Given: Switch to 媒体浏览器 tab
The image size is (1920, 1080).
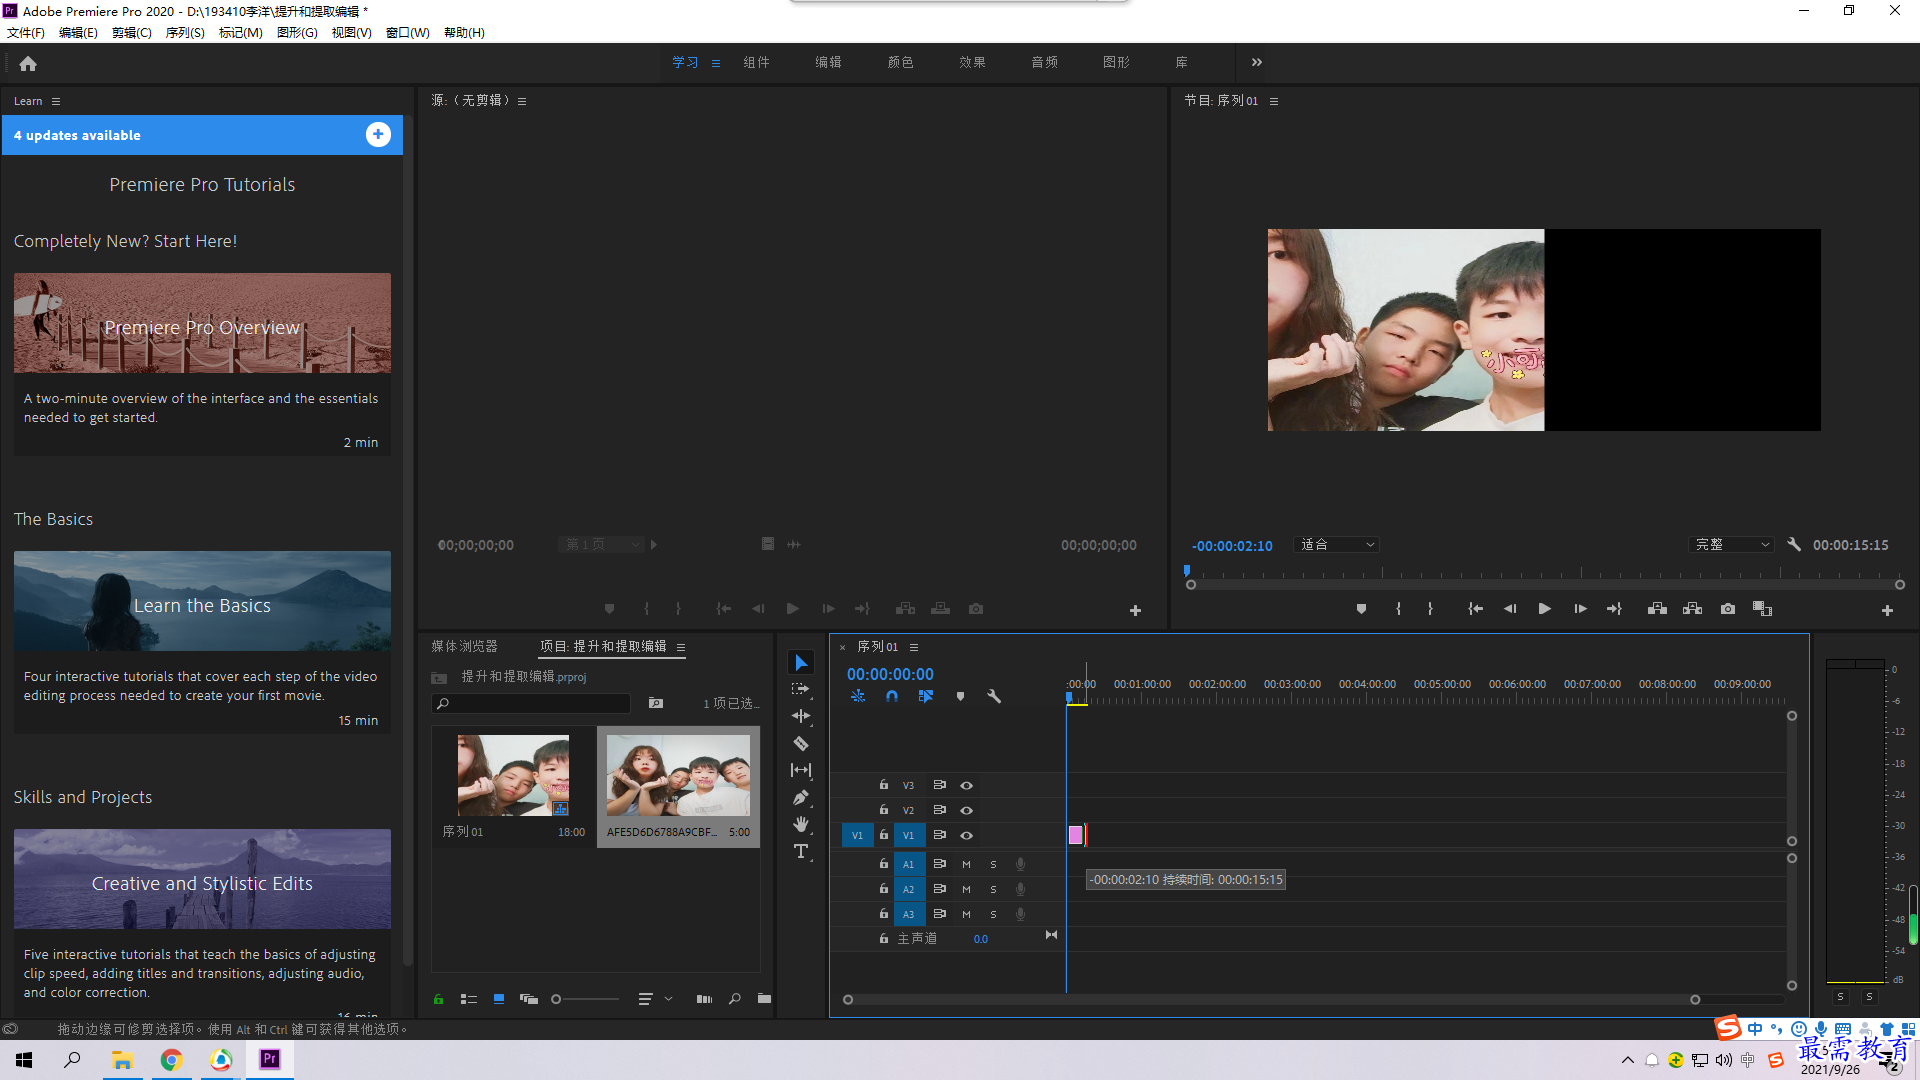Looking at the screenshot, I should tap(464, 646).
